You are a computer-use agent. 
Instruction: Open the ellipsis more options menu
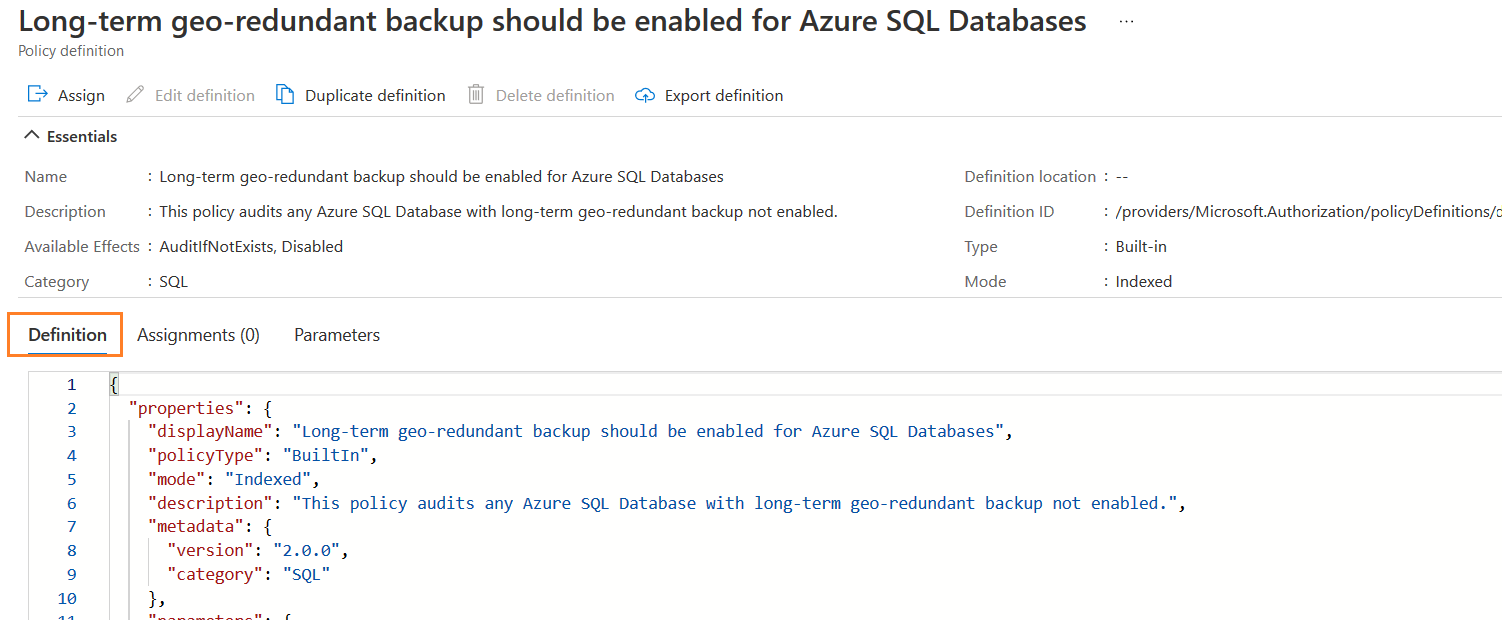point(1126,22)
